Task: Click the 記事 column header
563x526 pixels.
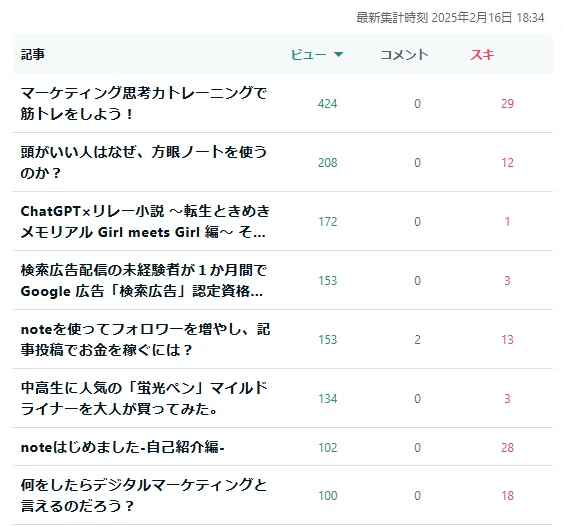Action: [33, 55]
